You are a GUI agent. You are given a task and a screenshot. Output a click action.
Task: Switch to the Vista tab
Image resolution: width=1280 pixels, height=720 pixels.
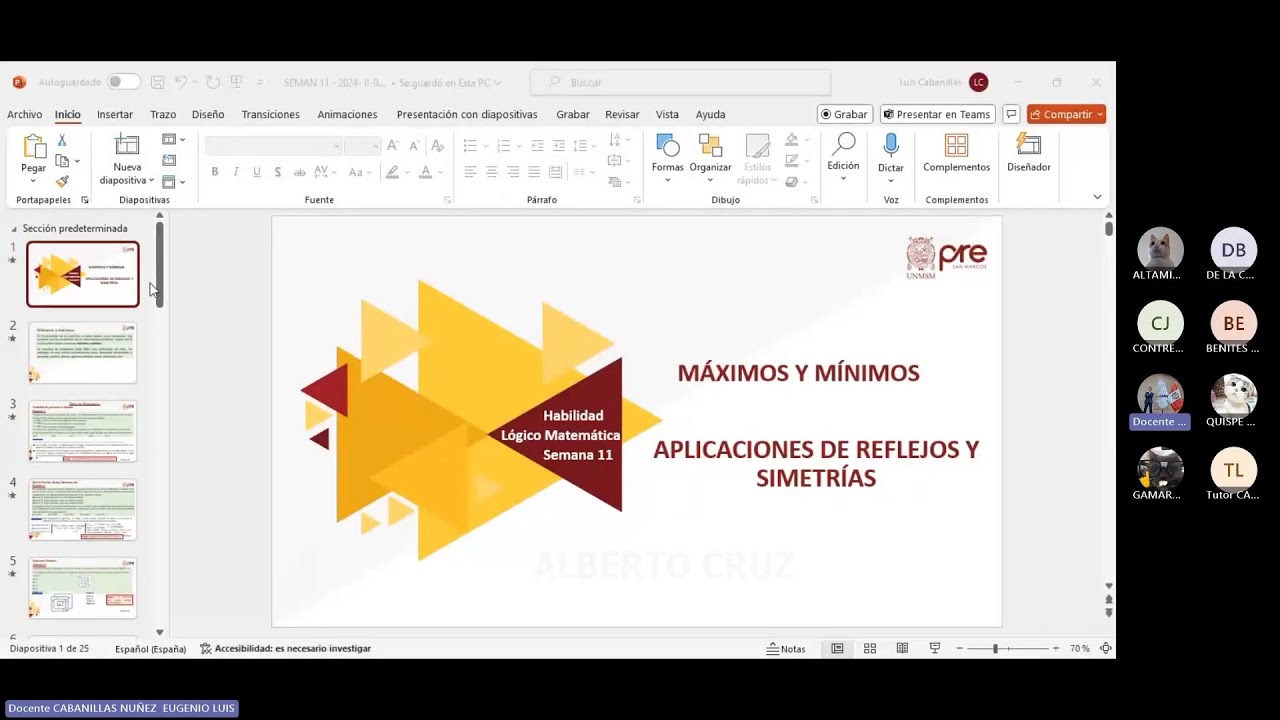[667, 114]
